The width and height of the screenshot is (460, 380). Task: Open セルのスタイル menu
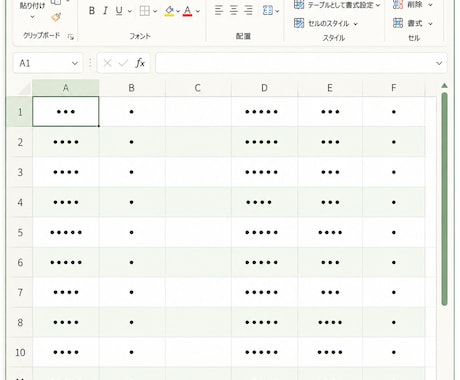(x=326, y=23)
